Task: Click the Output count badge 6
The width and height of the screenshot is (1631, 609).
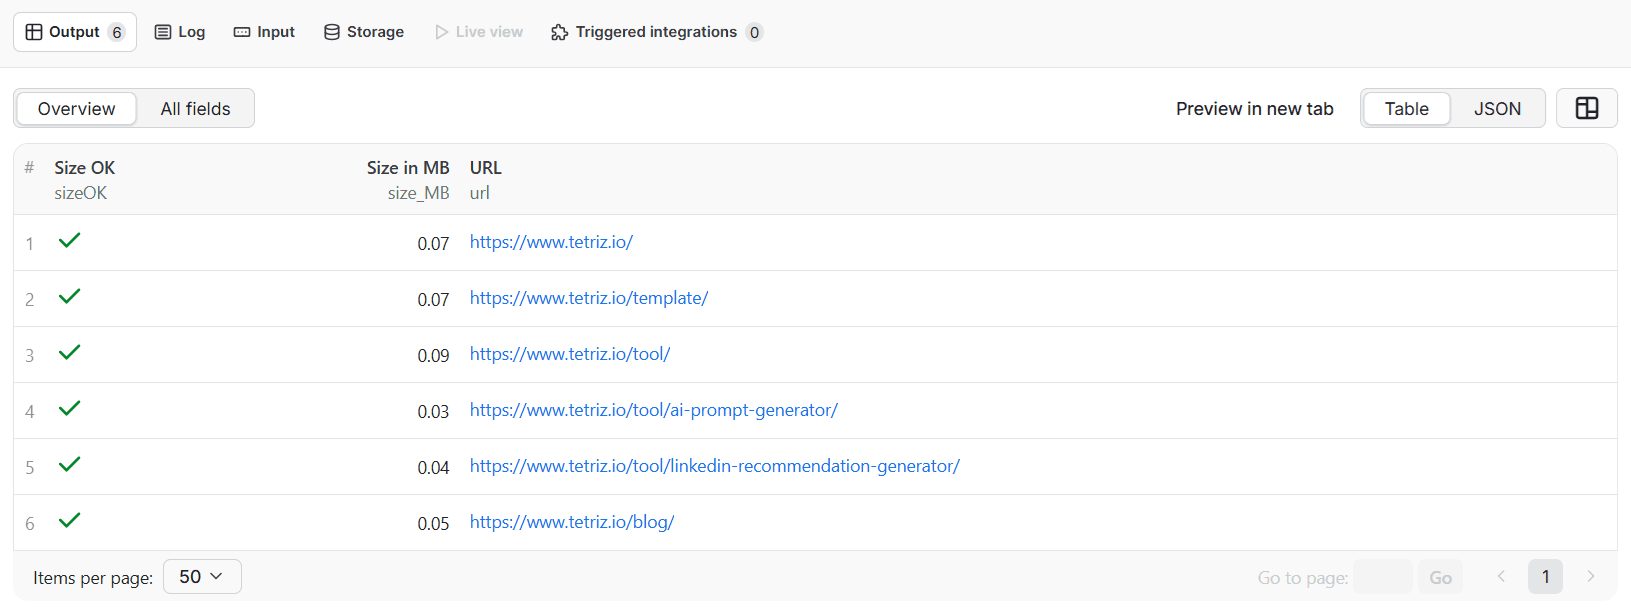Action: (117, 32)
